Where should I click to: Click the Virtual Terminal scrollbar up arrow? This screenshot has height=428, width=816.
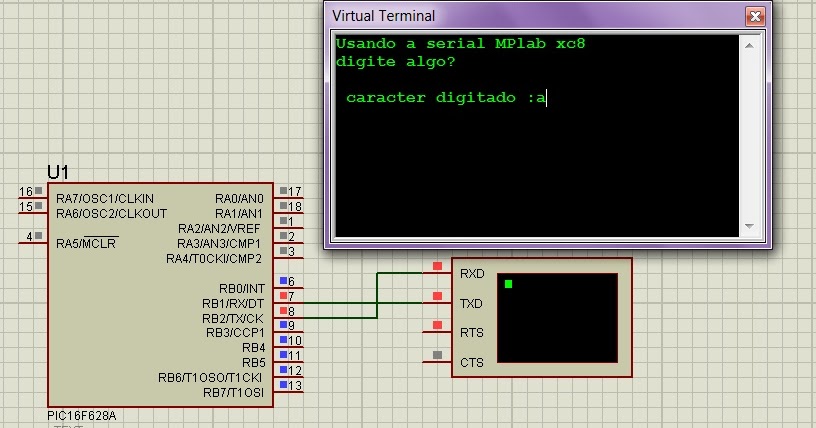pyautogui.click(x=749, y=46)
